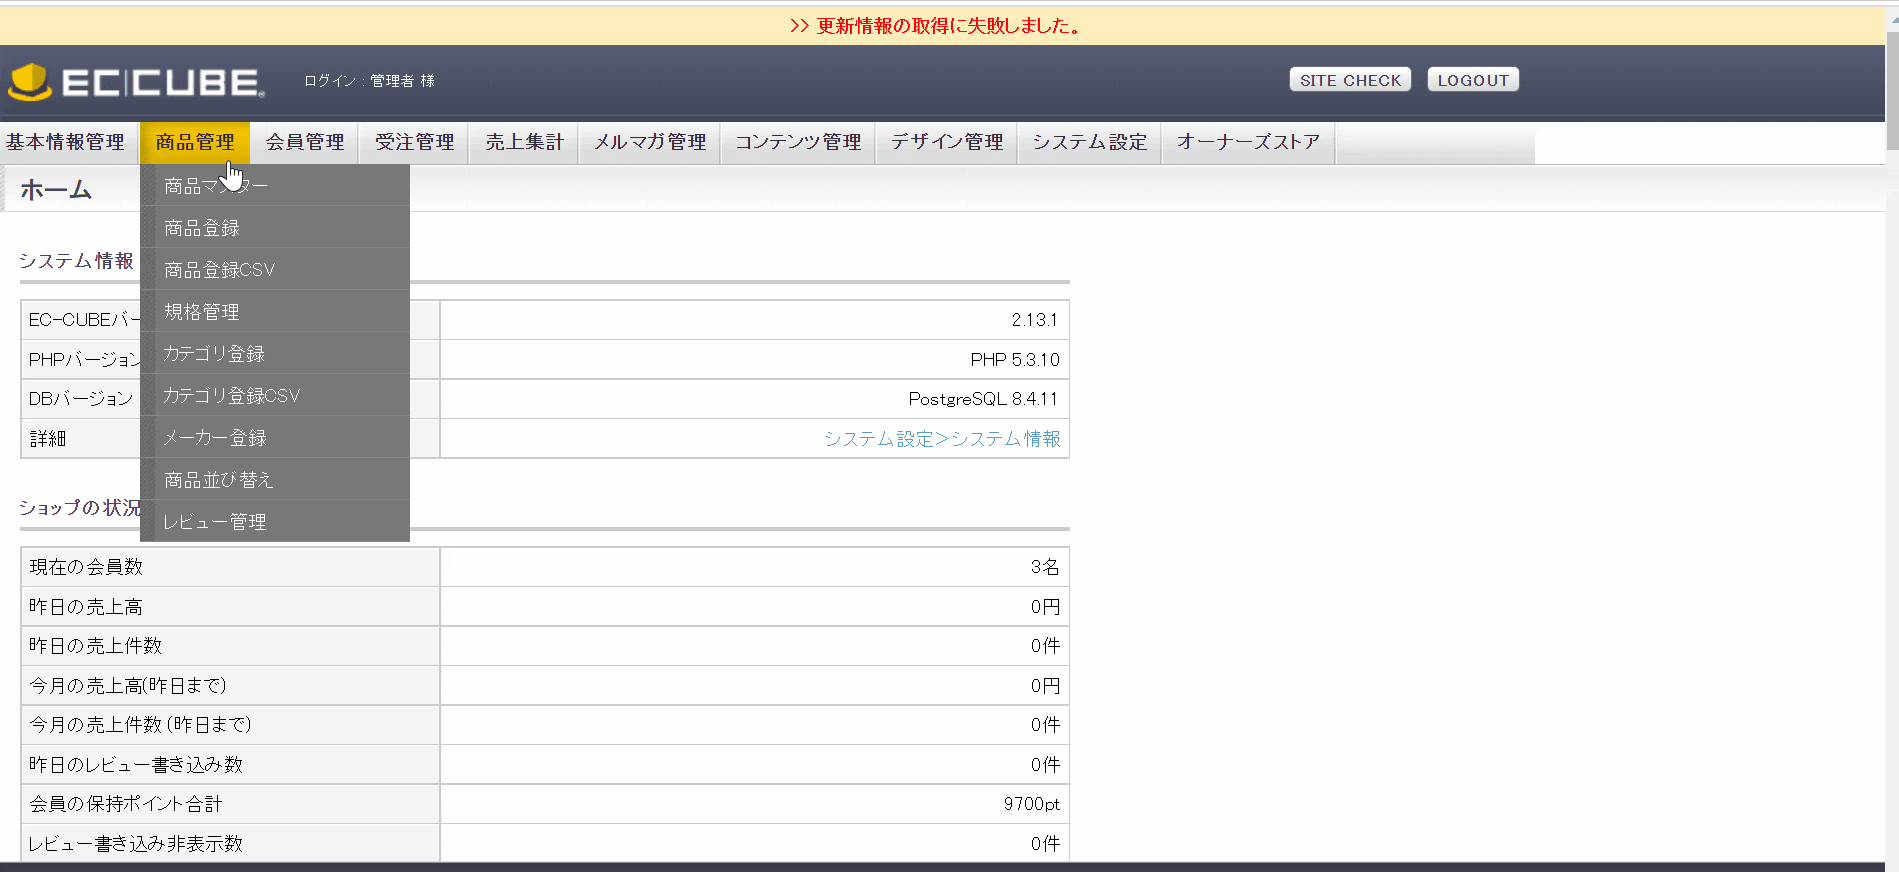
Task: Click the LOGOUT button
Action: [x=1472, y=80]
